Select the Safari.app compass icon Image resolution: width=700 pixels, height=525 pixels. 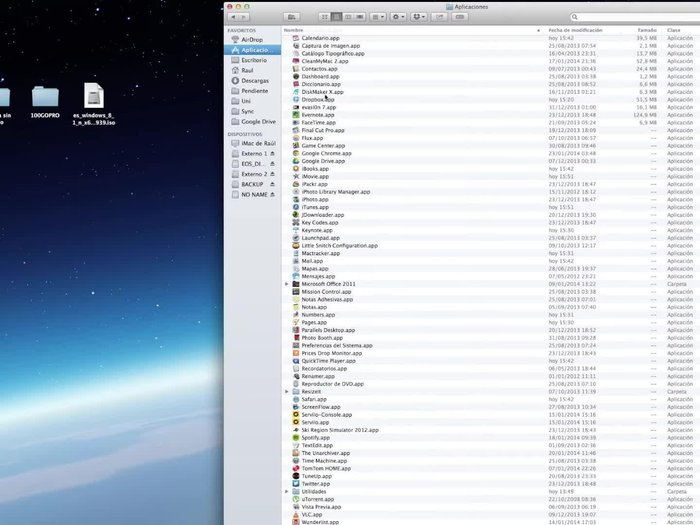pos(296,399)
